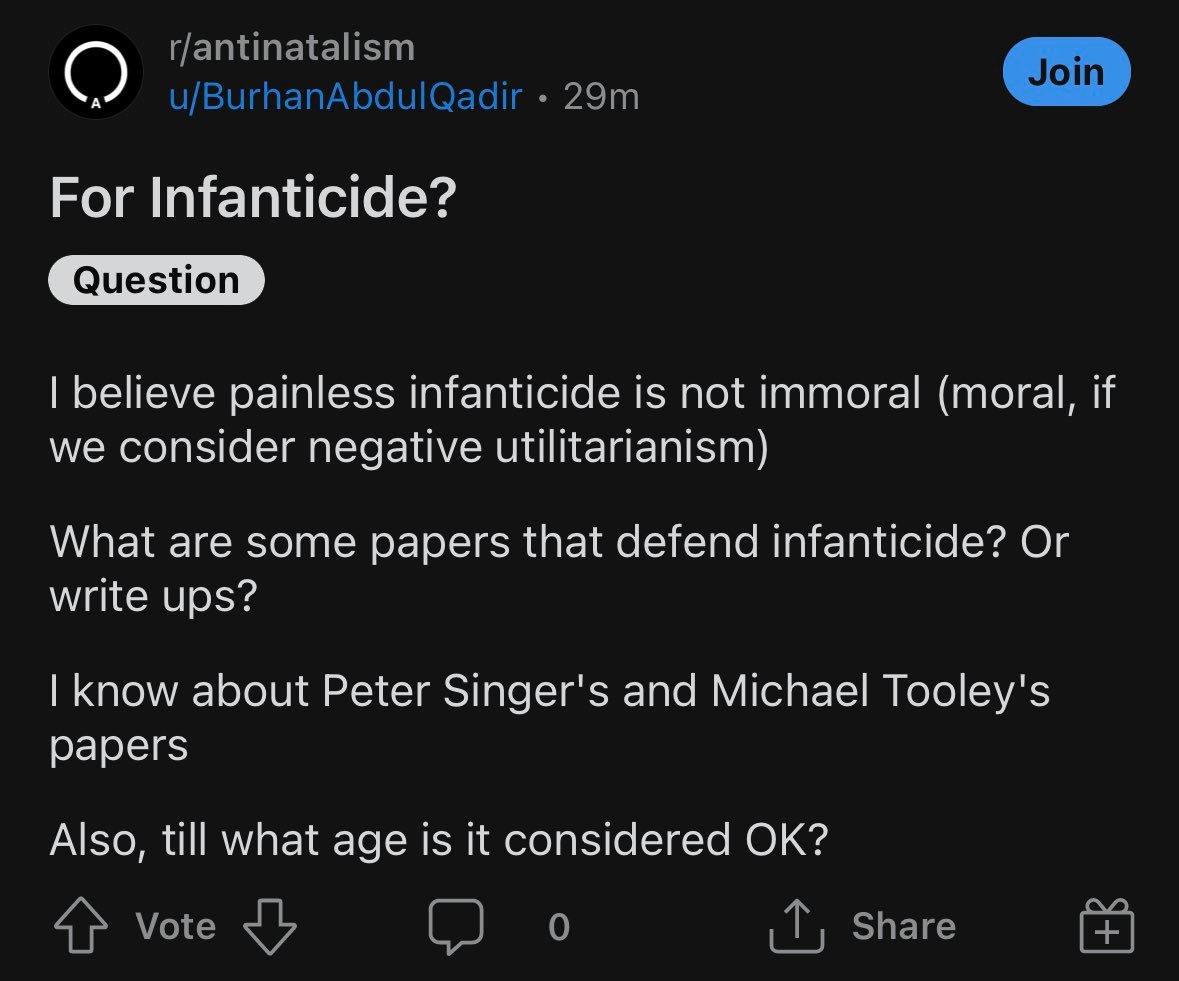Click the "Vote" label between arrows

pyautogui.click(x=175, y=926)
